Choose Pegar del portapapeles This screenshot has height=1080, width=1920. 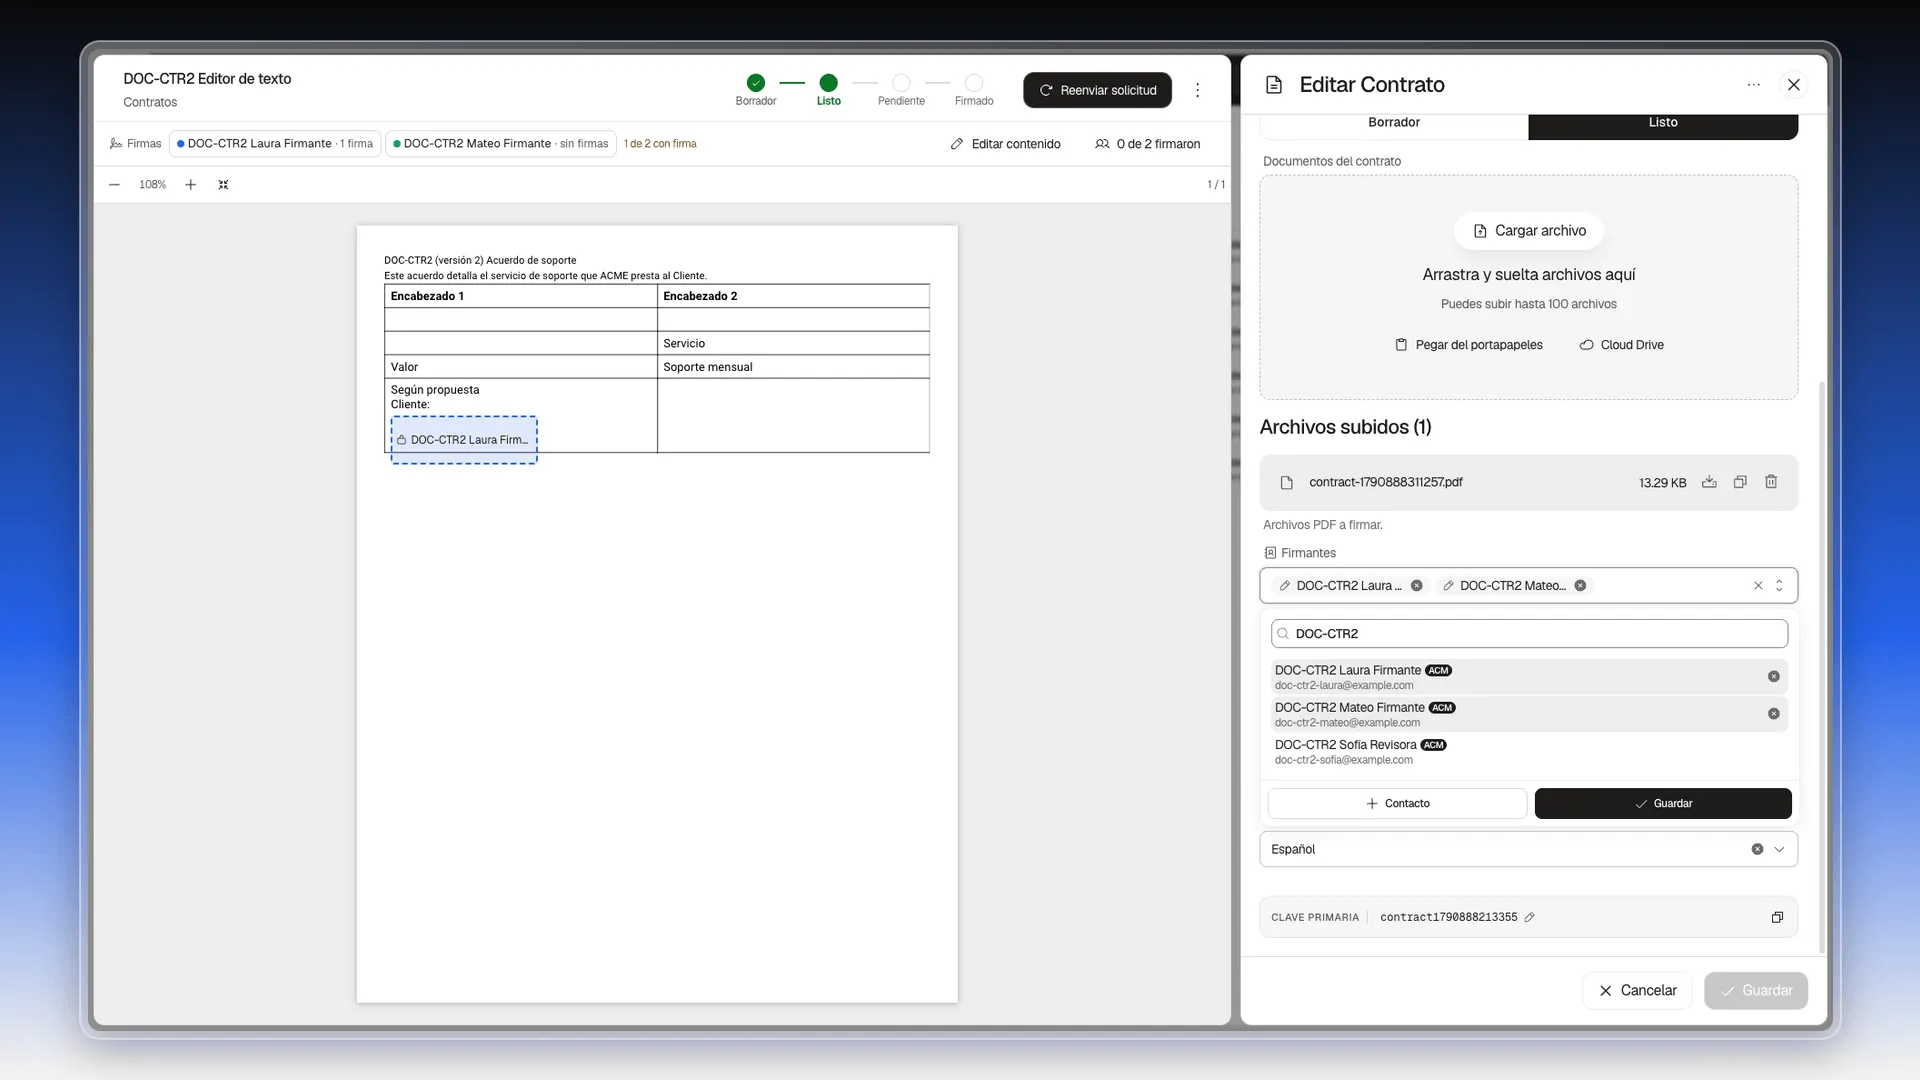(1469, 345)
